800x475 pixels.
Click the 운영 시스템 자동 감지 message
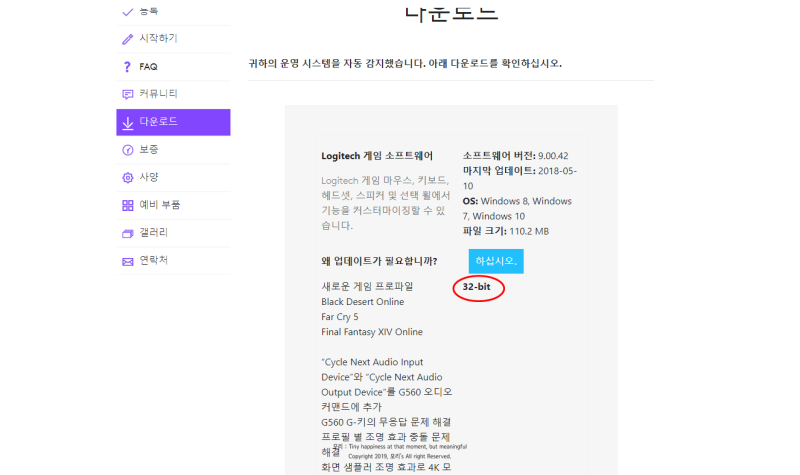pyautogui.click(x=405, y=64)
